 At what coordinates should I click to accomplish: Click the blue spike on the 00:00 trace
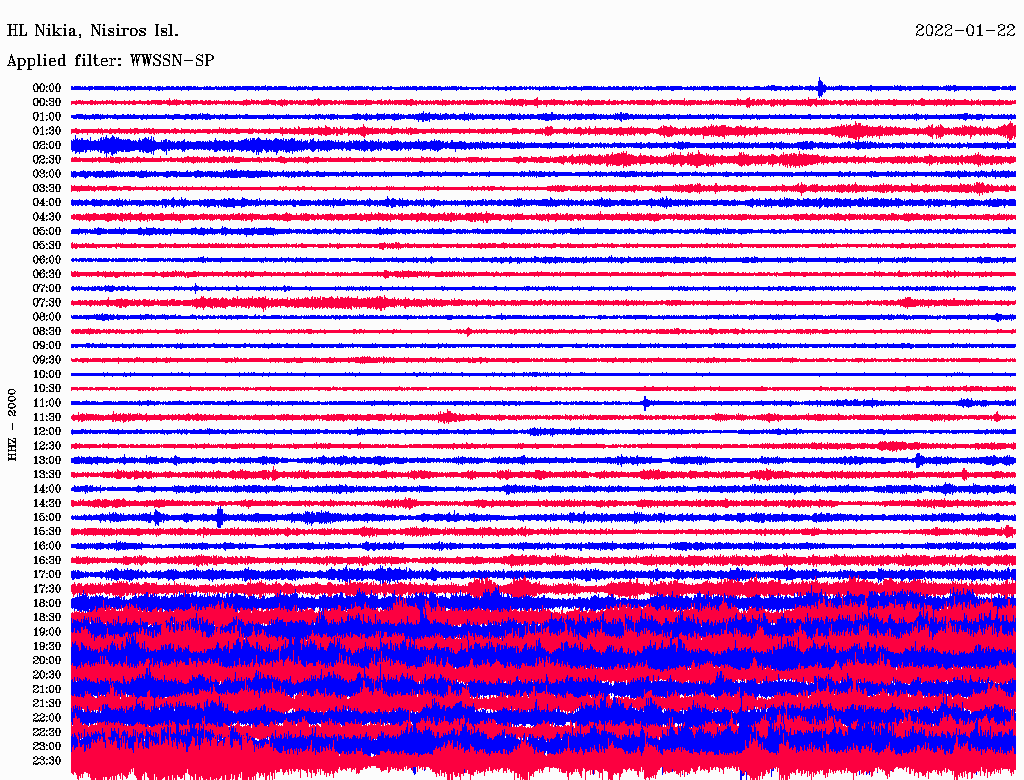[x=821, y=88]
